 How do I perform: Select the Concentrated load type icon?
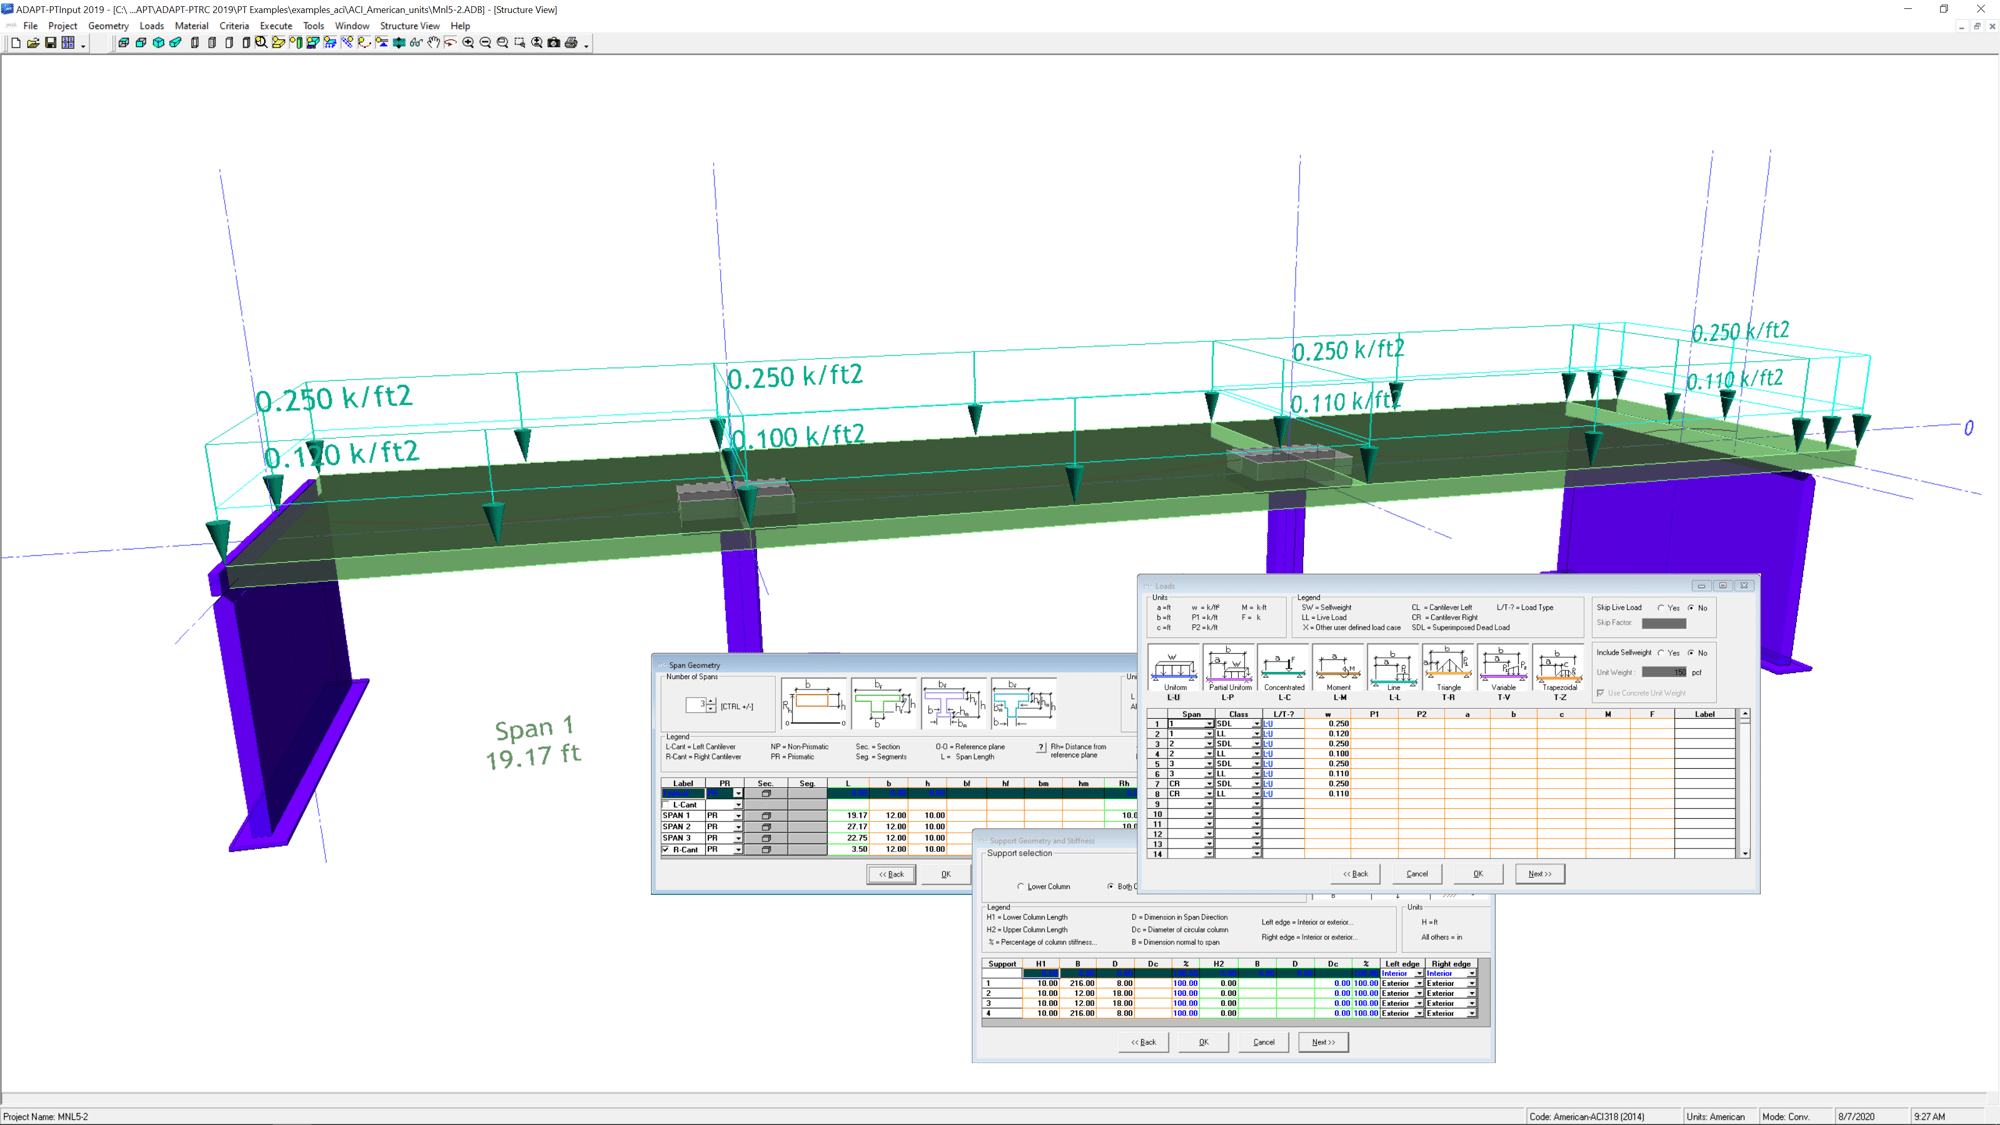pos(1285,665)
